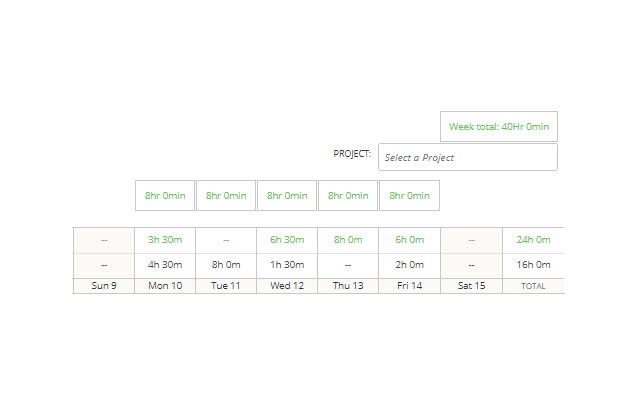
Task: Click the 4h 30m Monday cell
Action: click(165, 265)
